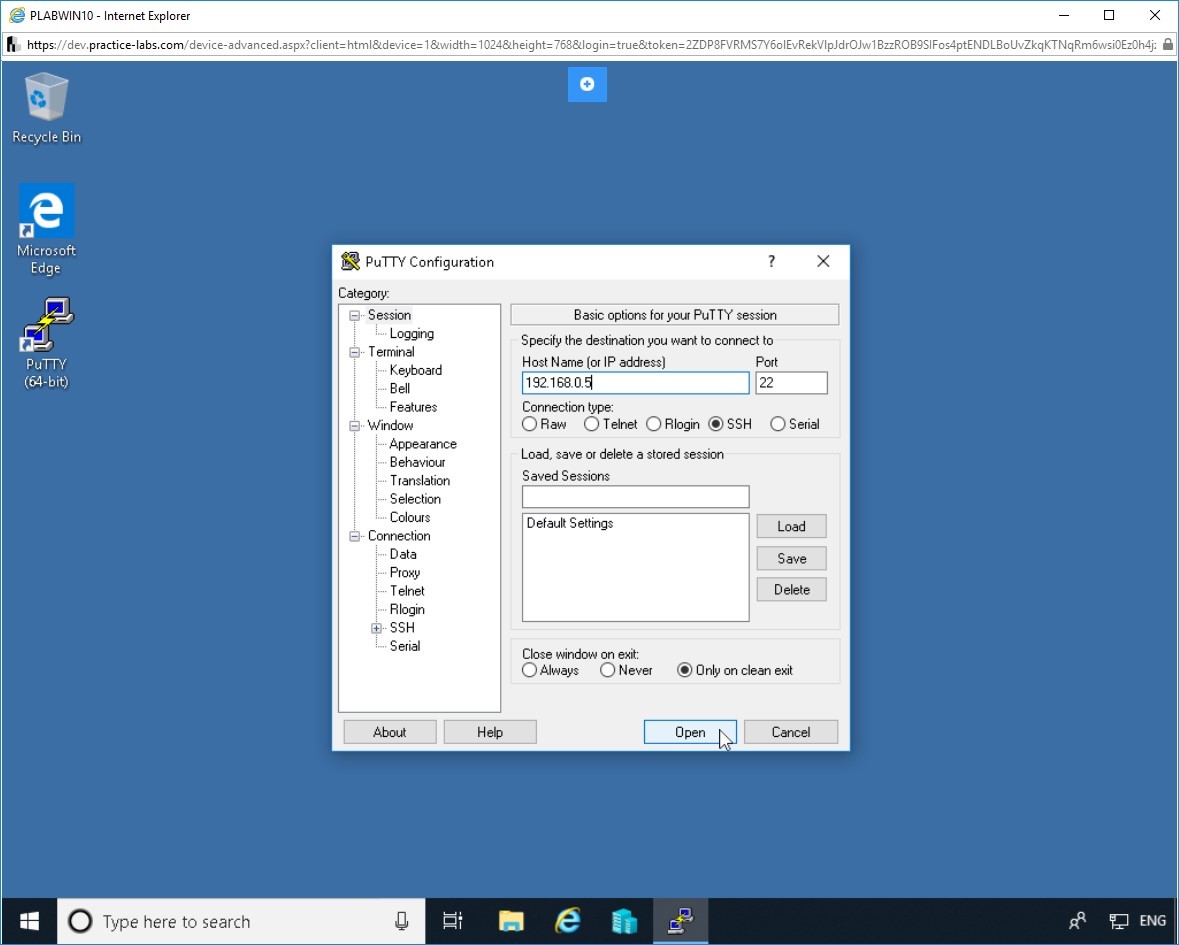Viewport: 1179px width, 945px height.
Task: Click the site favicon beside the URL
Action: [x=13, y=45]
